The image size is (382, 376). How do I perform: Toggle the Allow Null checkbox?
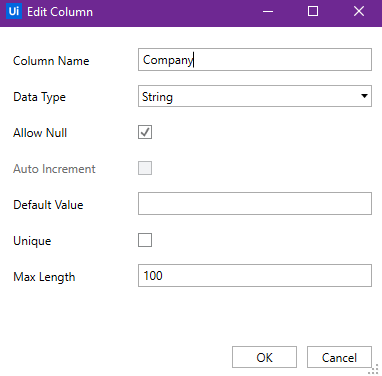click(145, 132)
